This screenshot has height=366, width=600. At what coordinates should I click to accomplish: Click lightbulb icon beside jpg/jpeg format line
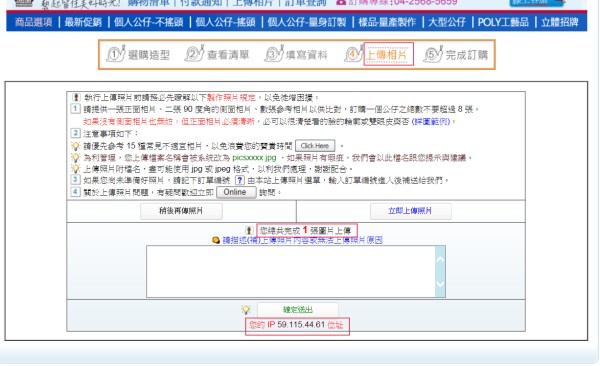75,169
